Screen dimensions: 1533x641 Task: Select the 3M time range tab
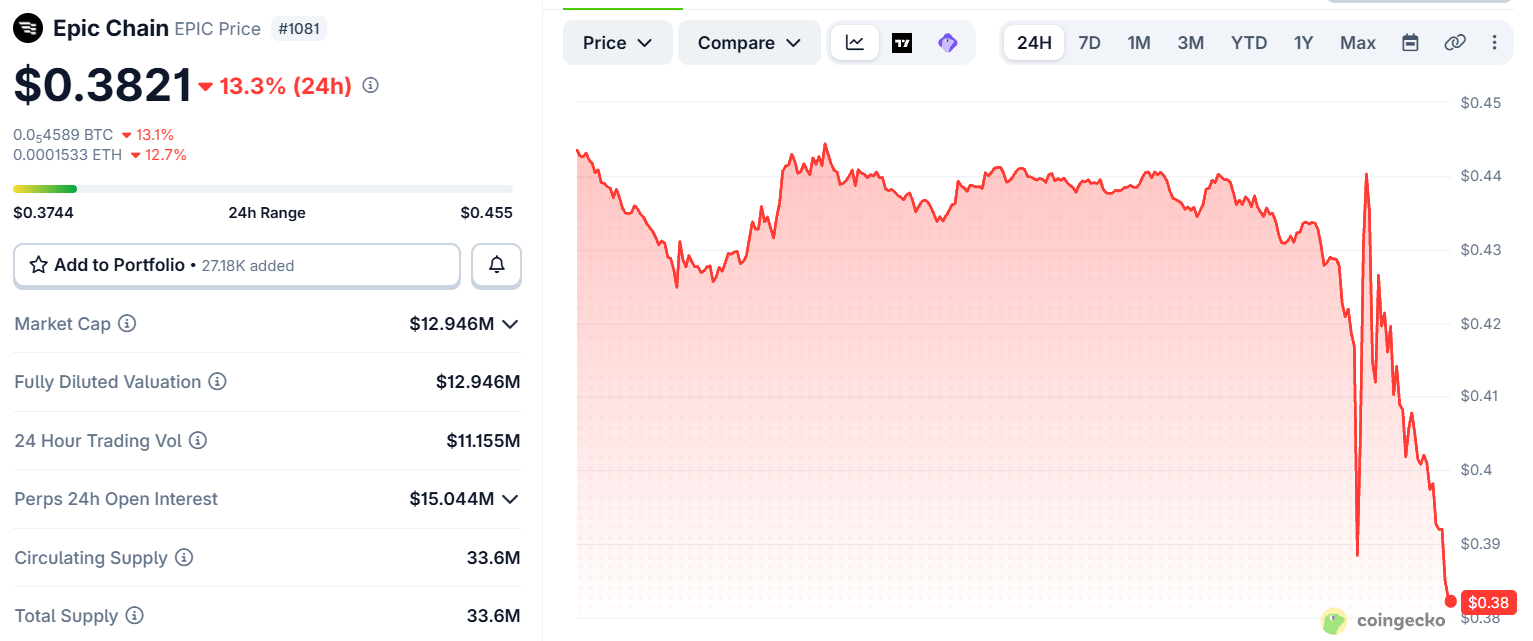(x=1190, y=43)
